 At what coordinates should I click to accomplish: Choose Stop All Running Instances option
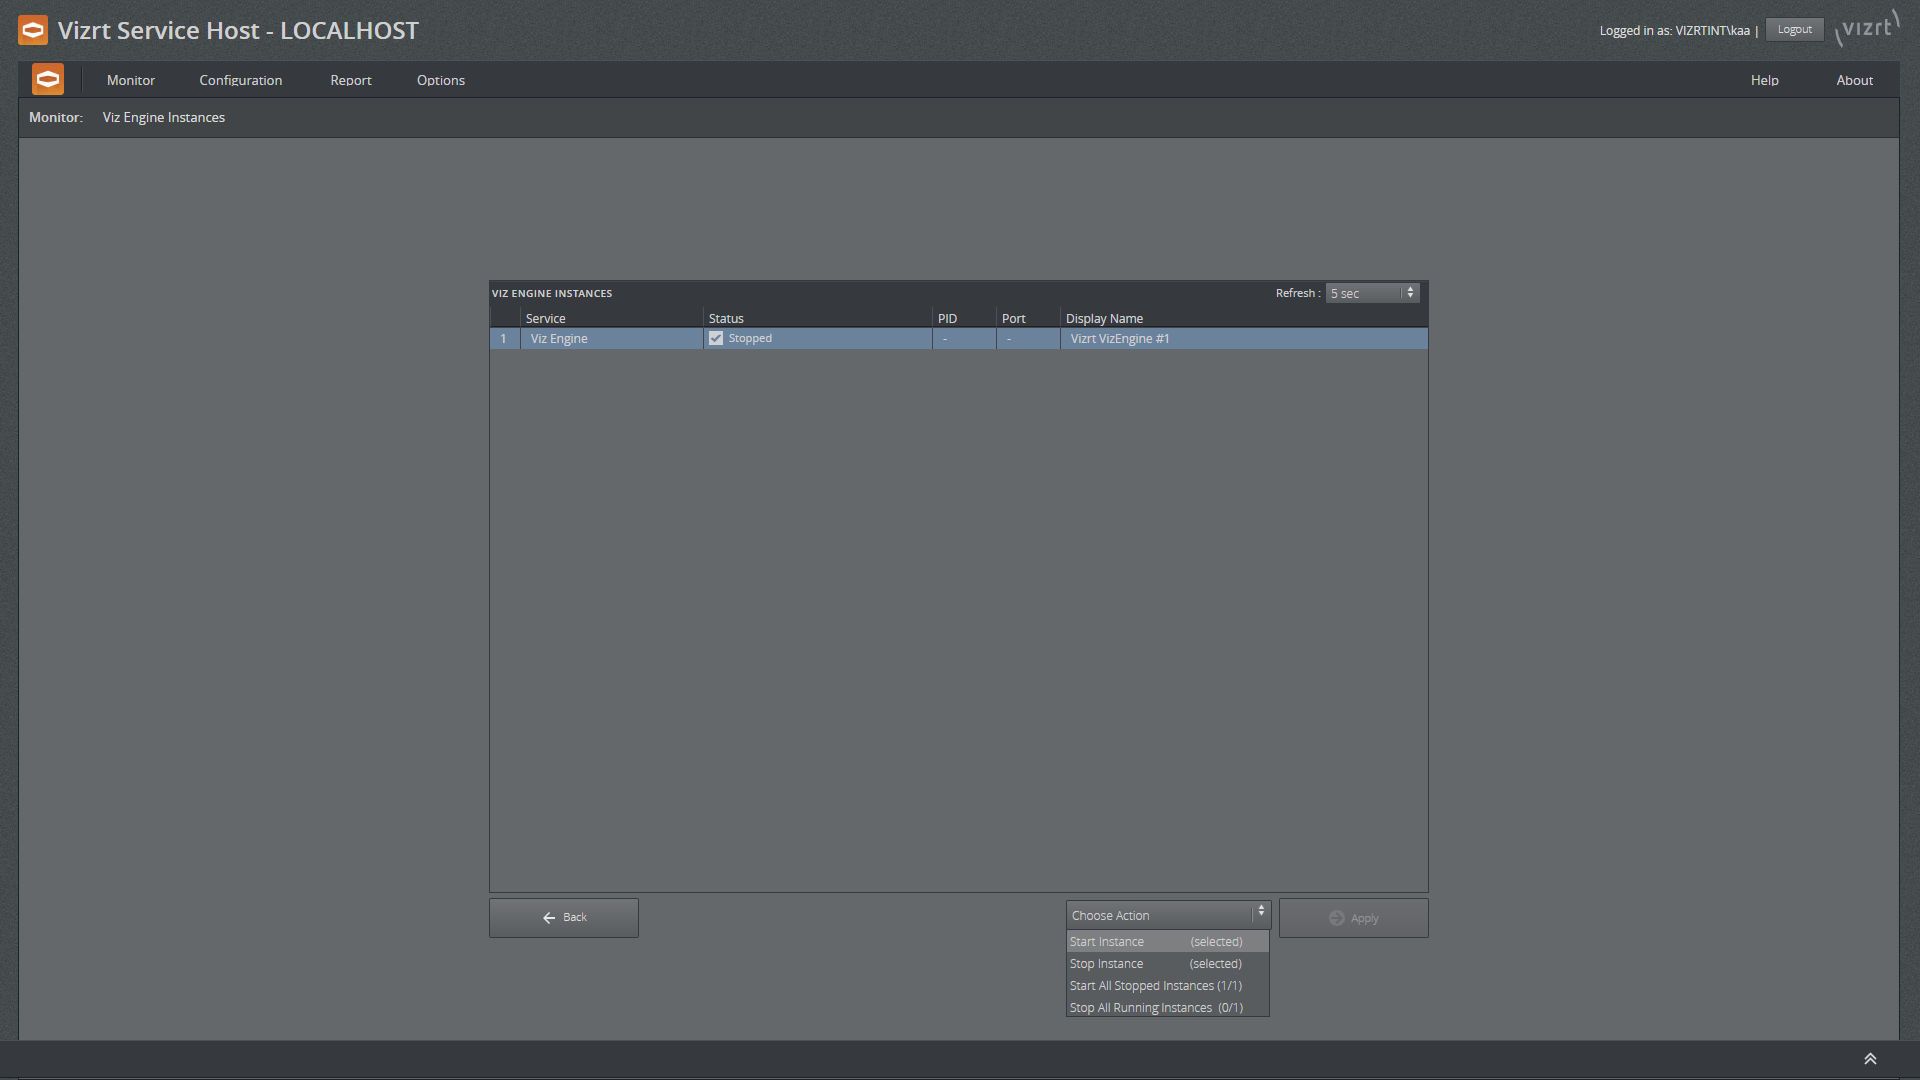[x=1156, y=1008]
